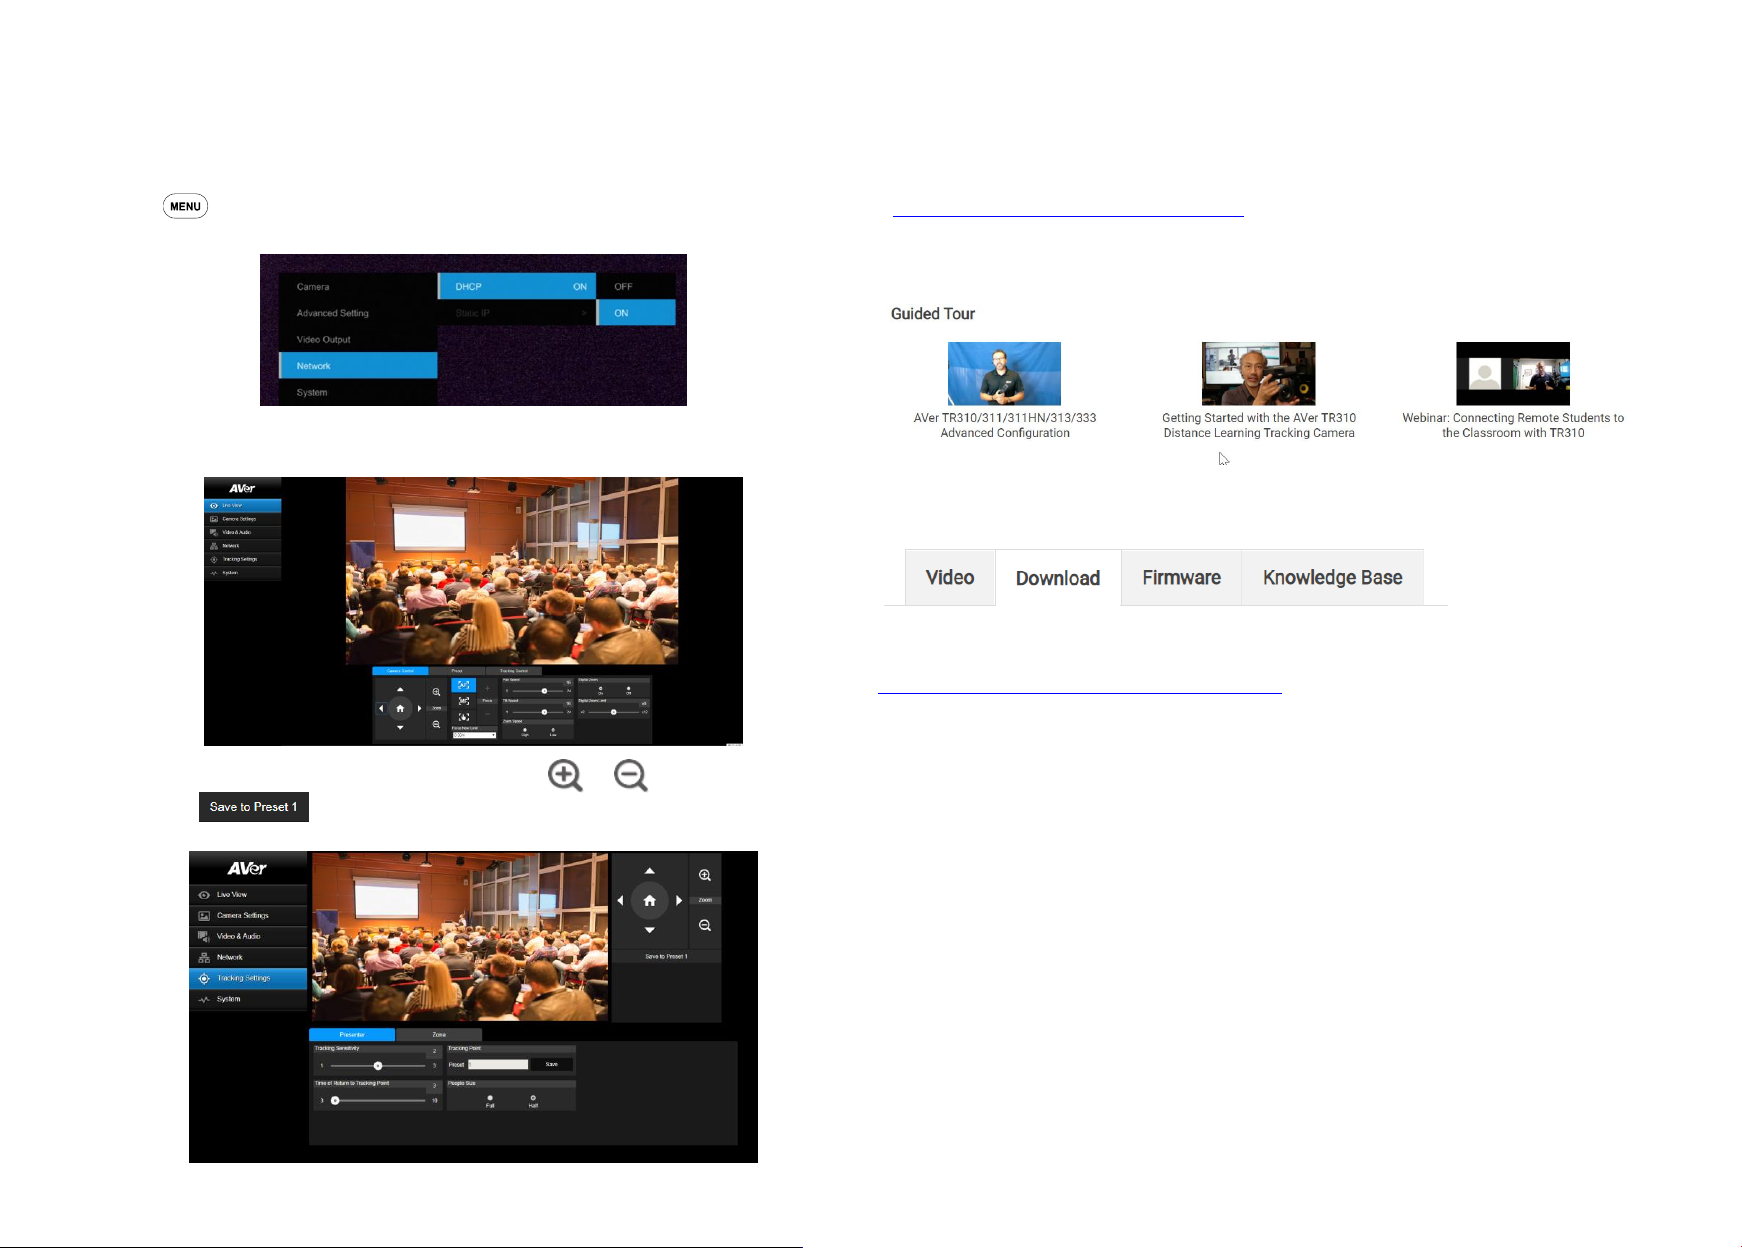Open the Getting Started with AVer TR310 link
1742x1248 pixels.
tap(1259, 425)
